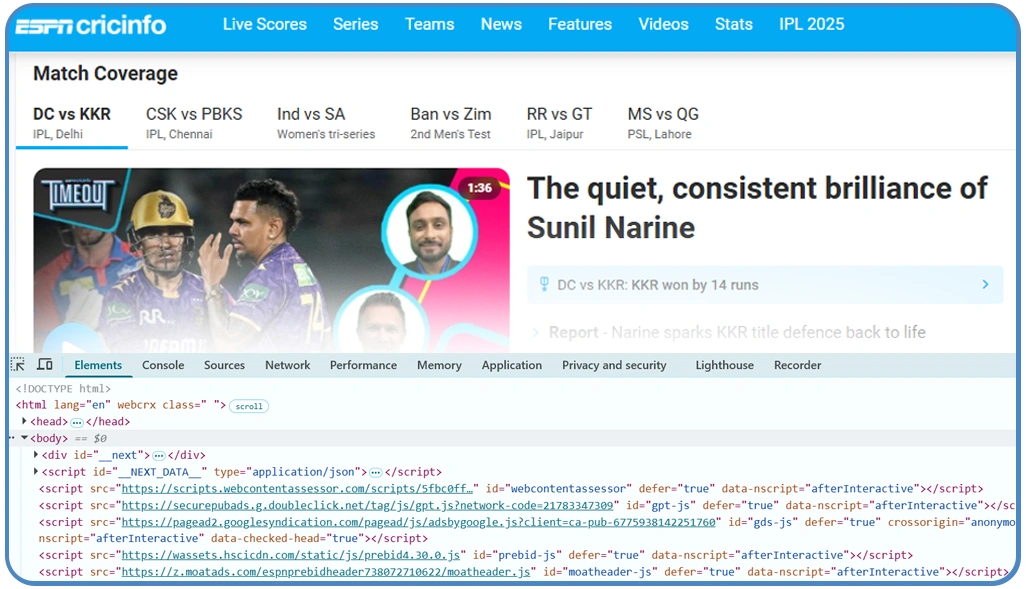The width and height of the screenshot is (1026, 589).
Task: Select the RR vs GT match tab
Action: click(x=559, y=123)
